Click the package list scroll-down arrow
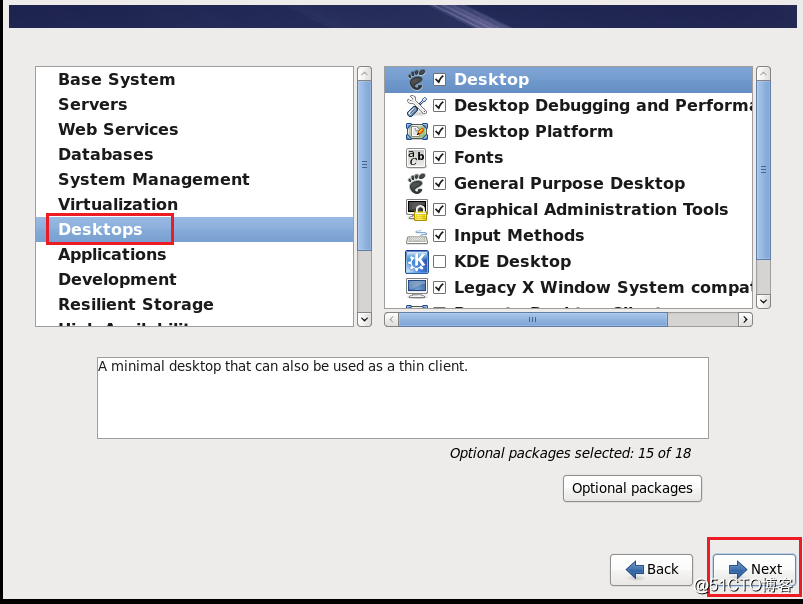 tap(764, 301)
